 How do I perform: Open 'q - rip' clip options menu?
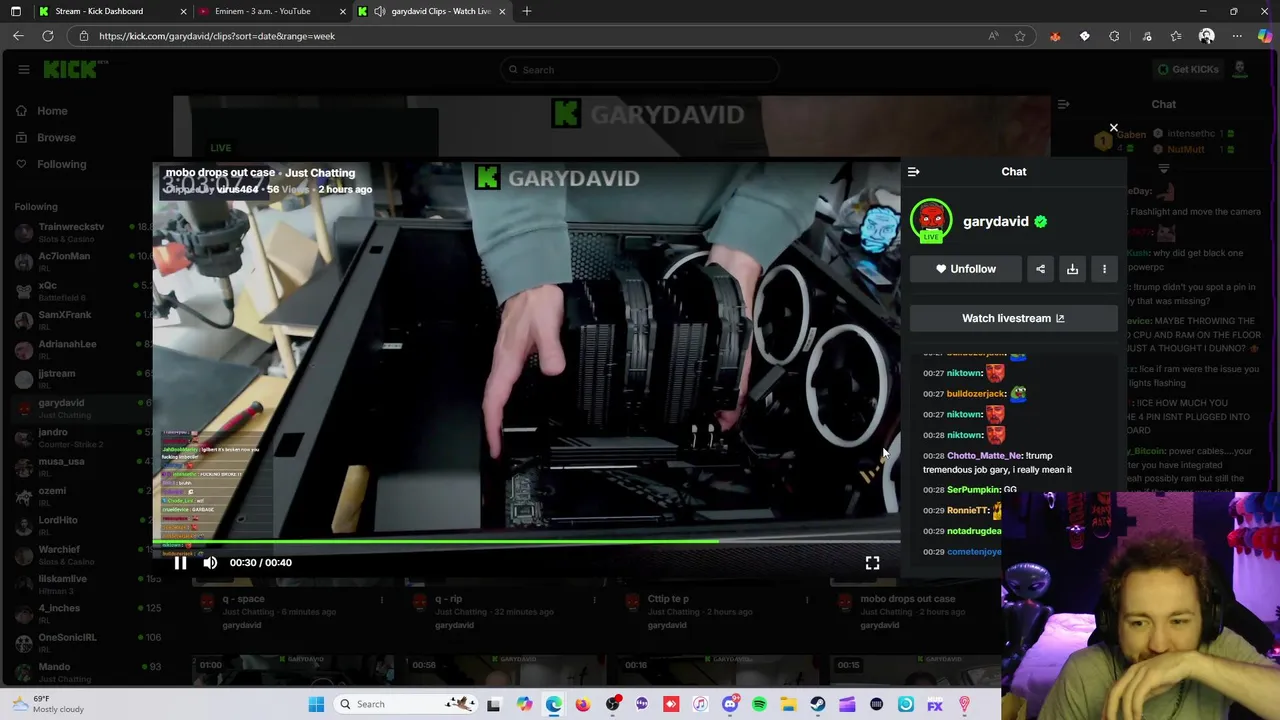click(x=594, y=600)
